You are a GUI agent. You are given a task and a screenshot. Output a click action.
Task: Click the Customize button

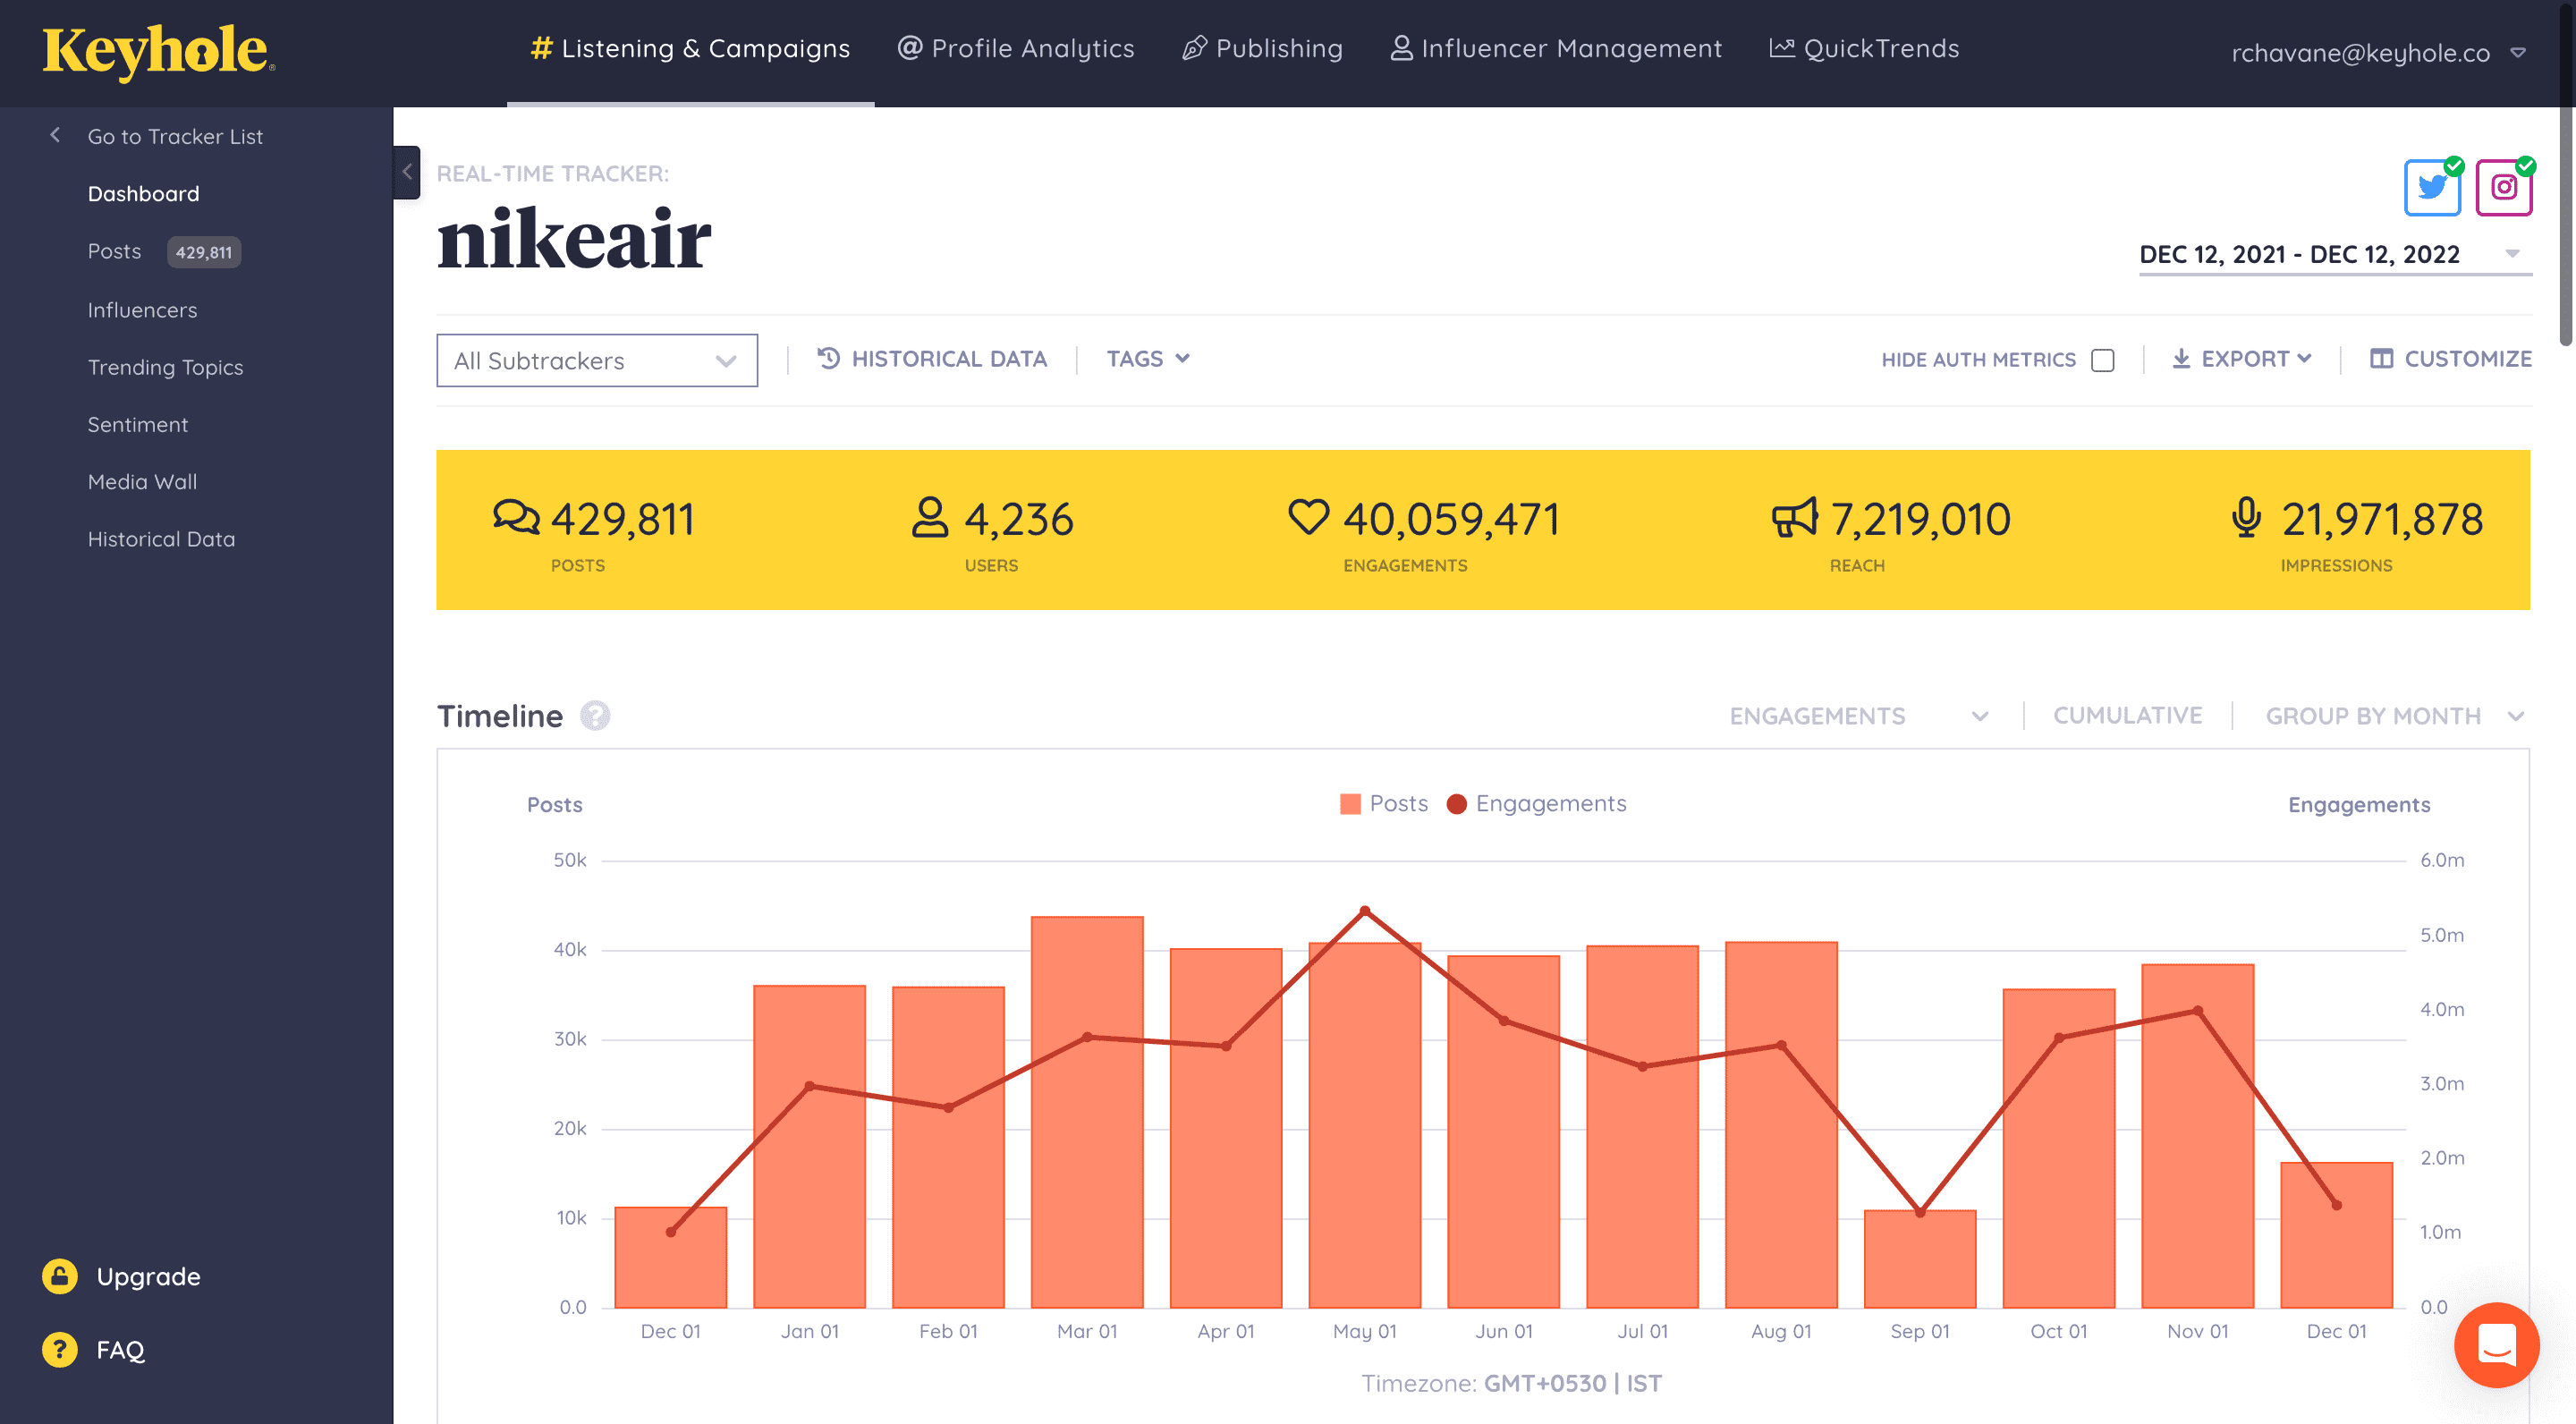tap(2450, 358)
